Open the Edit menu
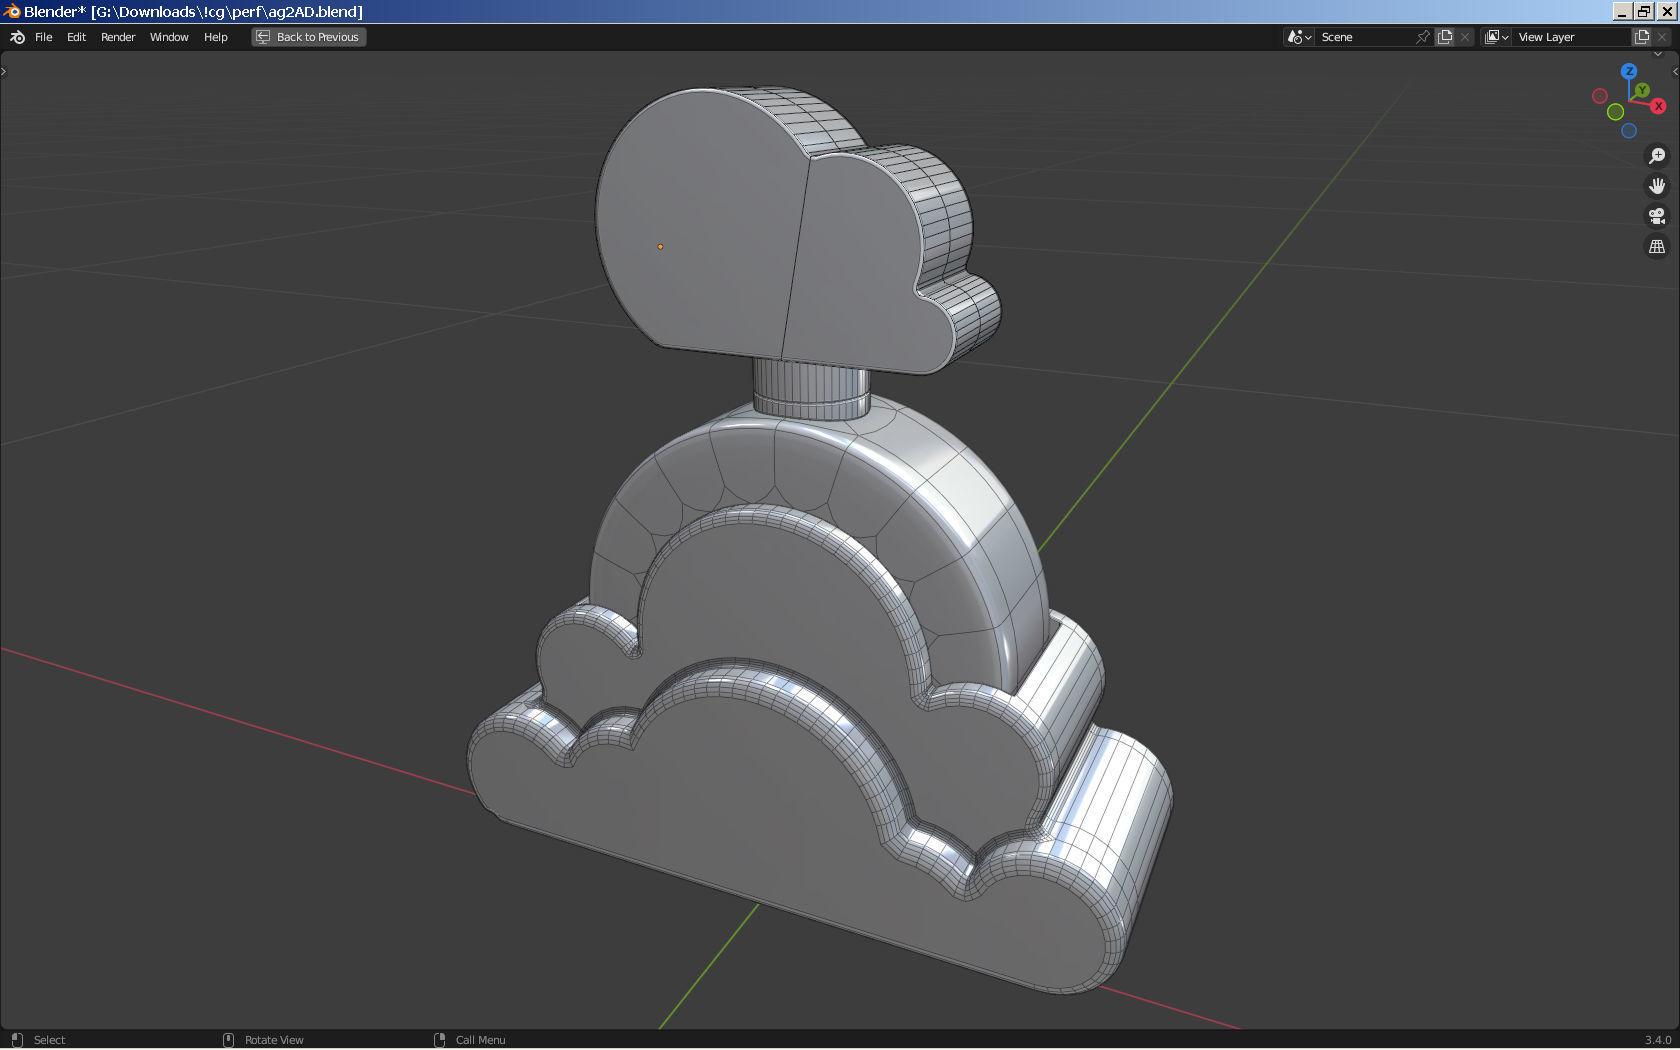 (x=76, y=37)
